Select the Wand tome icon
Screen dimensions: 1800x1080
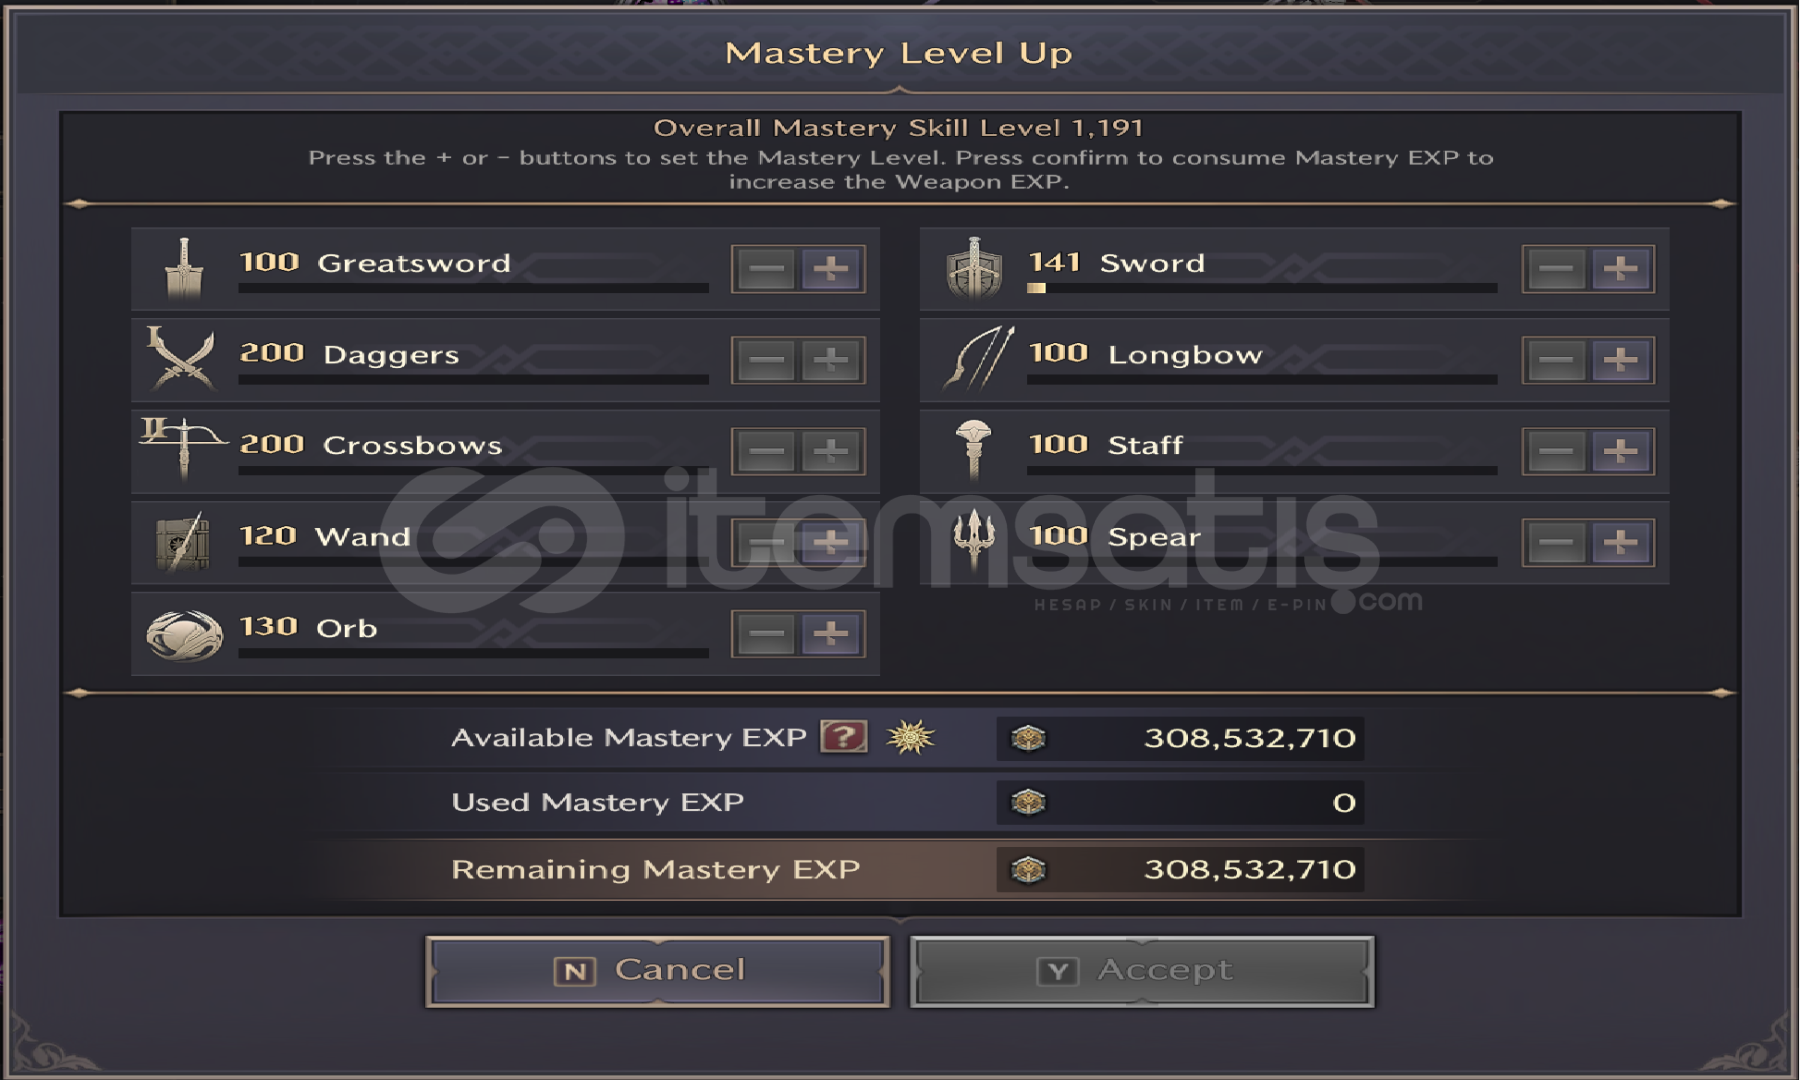click(x=183, y=542)
